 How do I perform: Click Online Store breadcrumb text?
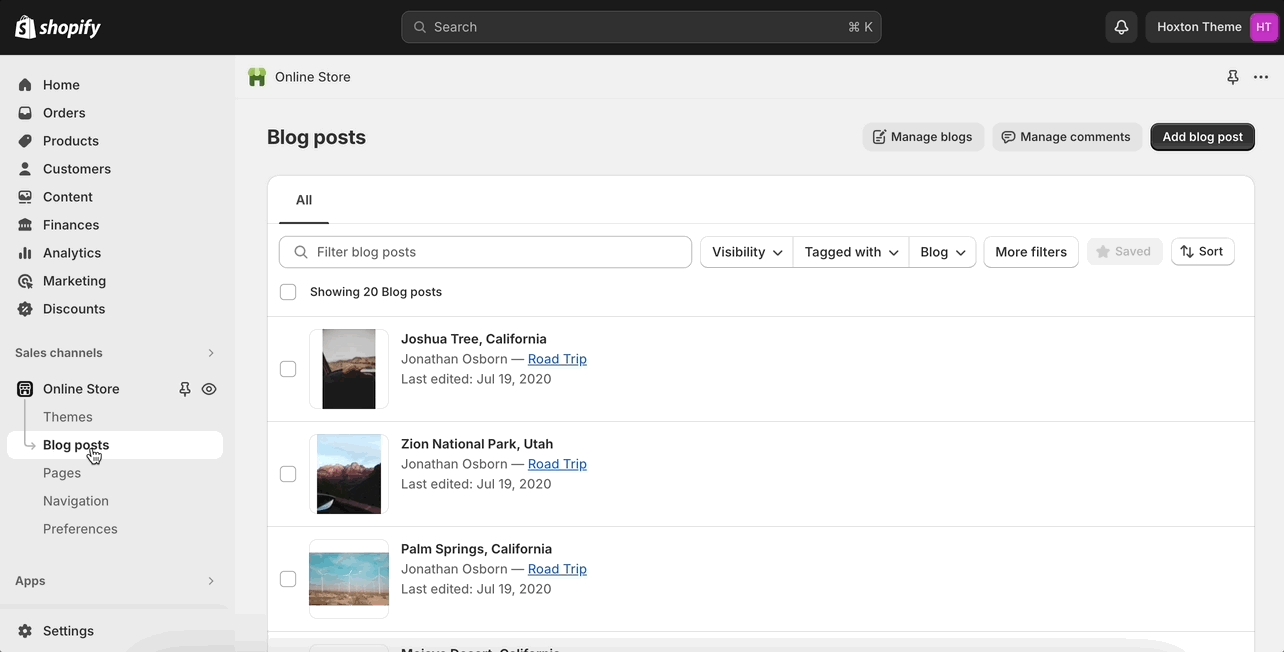point(313,77)
